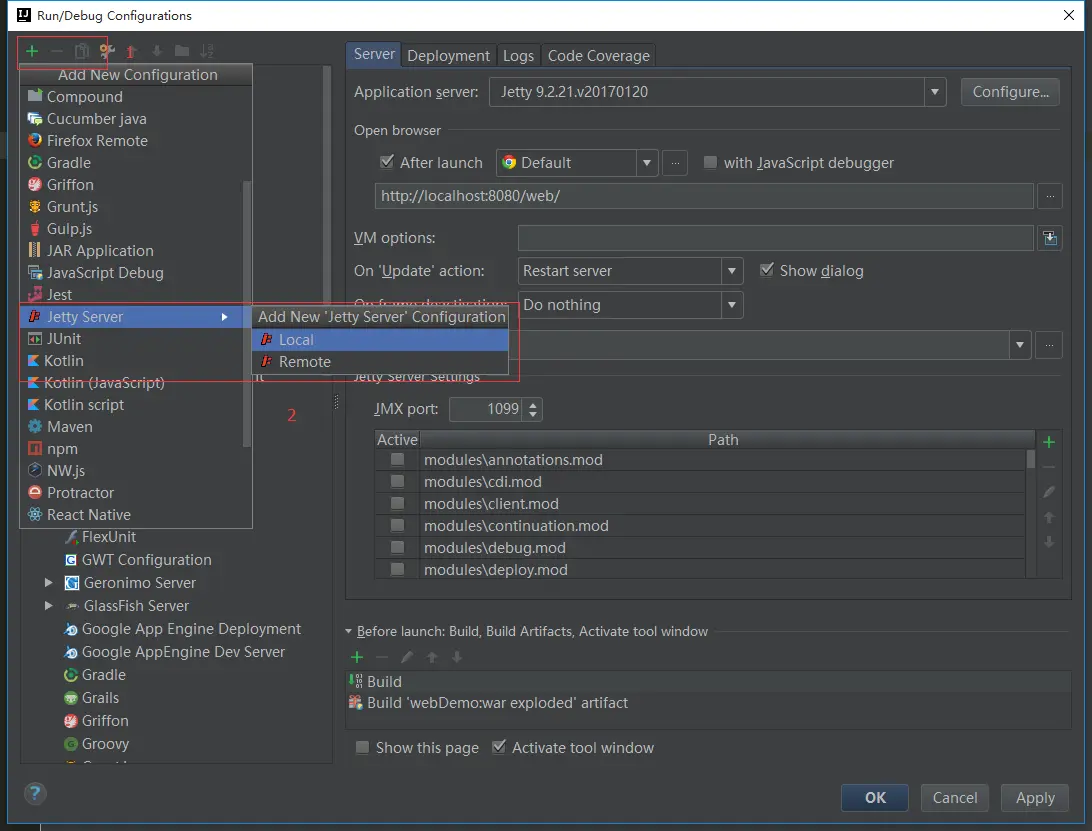The width and height of the screenshot is (1092, 831).
Task: Click the green plus icon beside the modules table
Action: click(1049, 442)
